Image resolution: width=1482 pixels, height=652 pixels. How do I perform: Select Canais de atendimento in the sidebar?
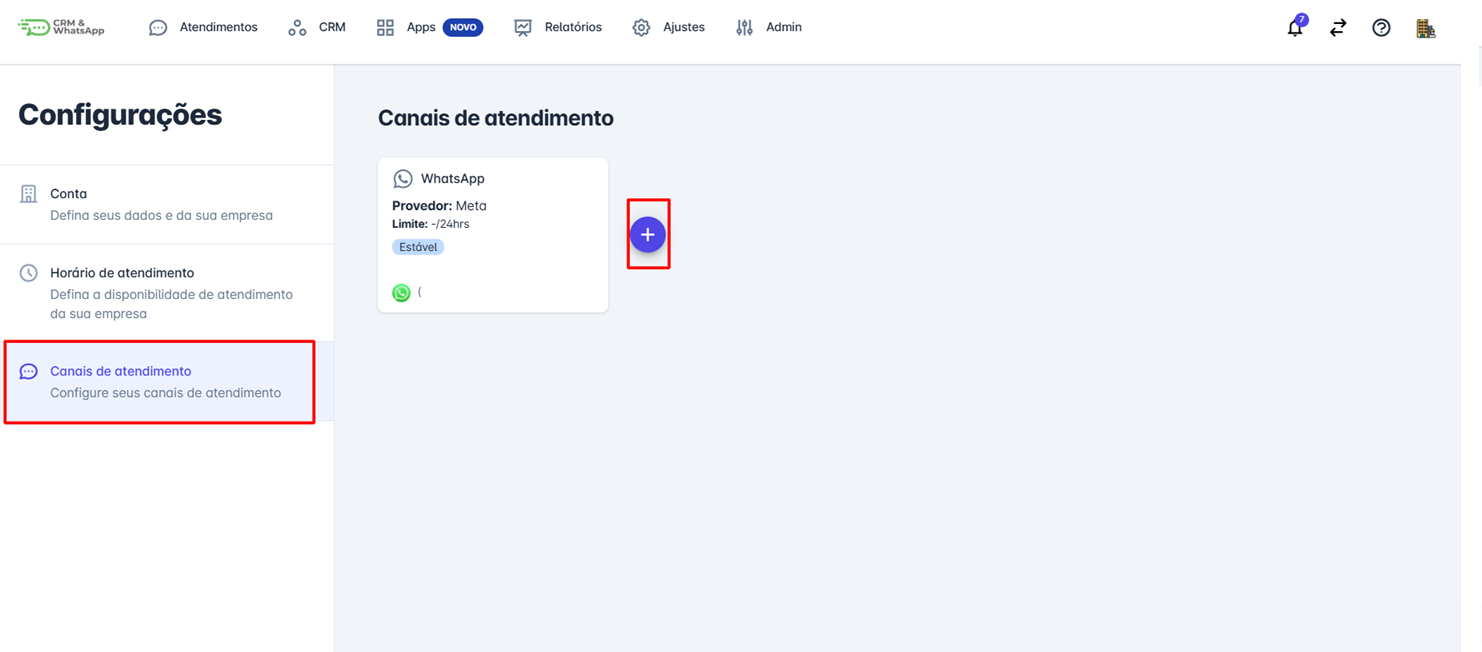point(120,371)
